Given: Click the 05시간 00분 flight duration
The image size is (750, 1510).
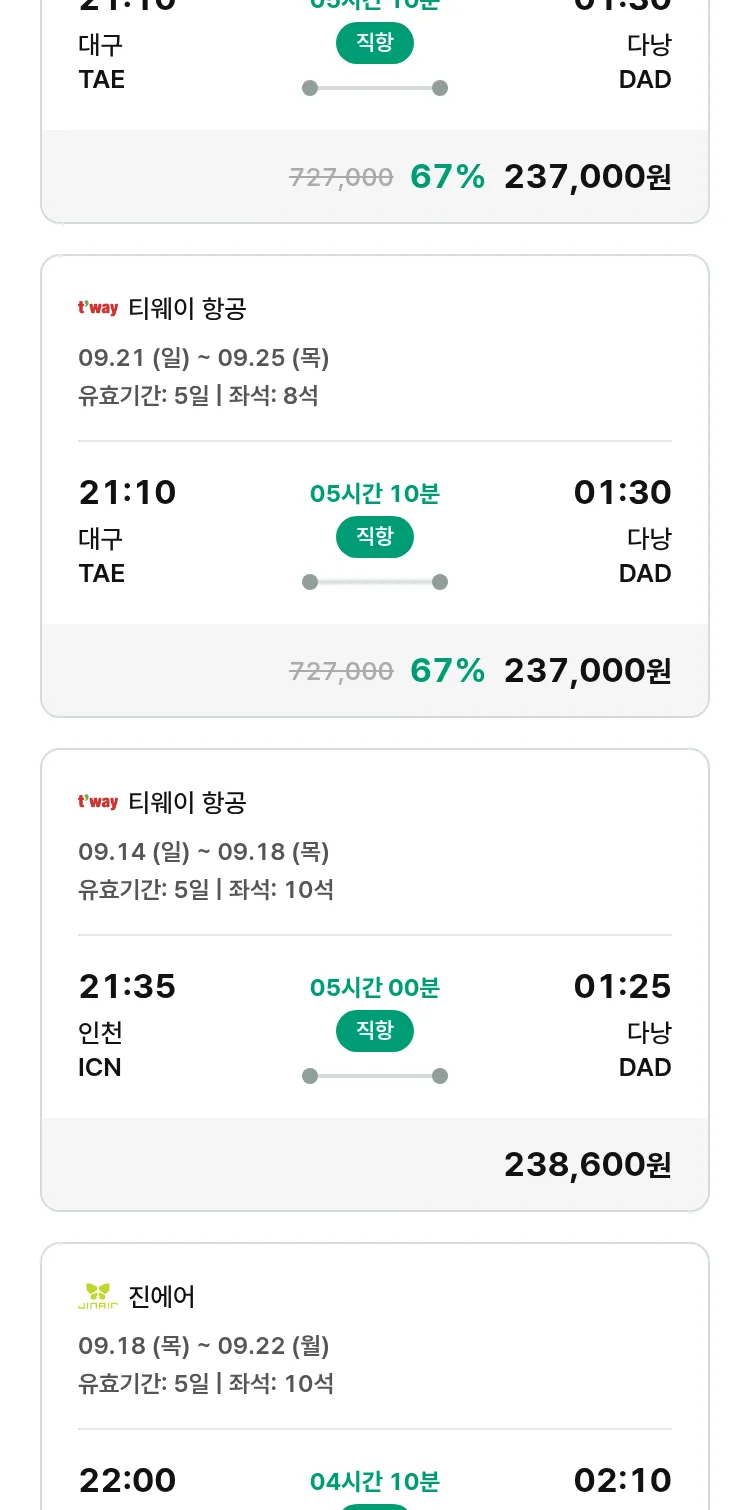Looking at the screenshot, I should click(375, 988).
